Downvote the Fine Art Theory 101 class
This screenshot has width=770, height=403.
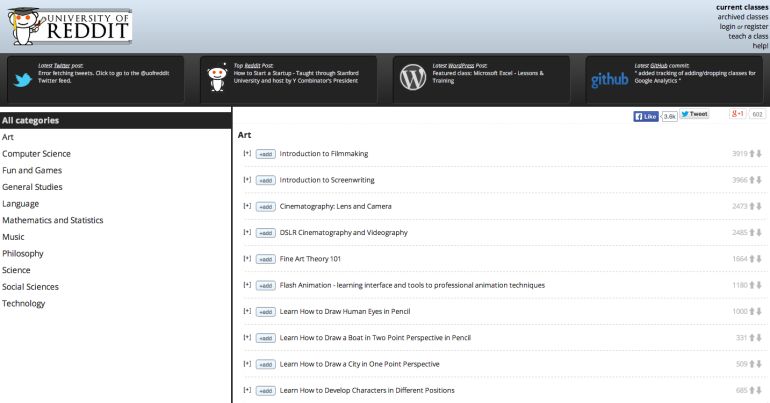click(x=760, y=259)
